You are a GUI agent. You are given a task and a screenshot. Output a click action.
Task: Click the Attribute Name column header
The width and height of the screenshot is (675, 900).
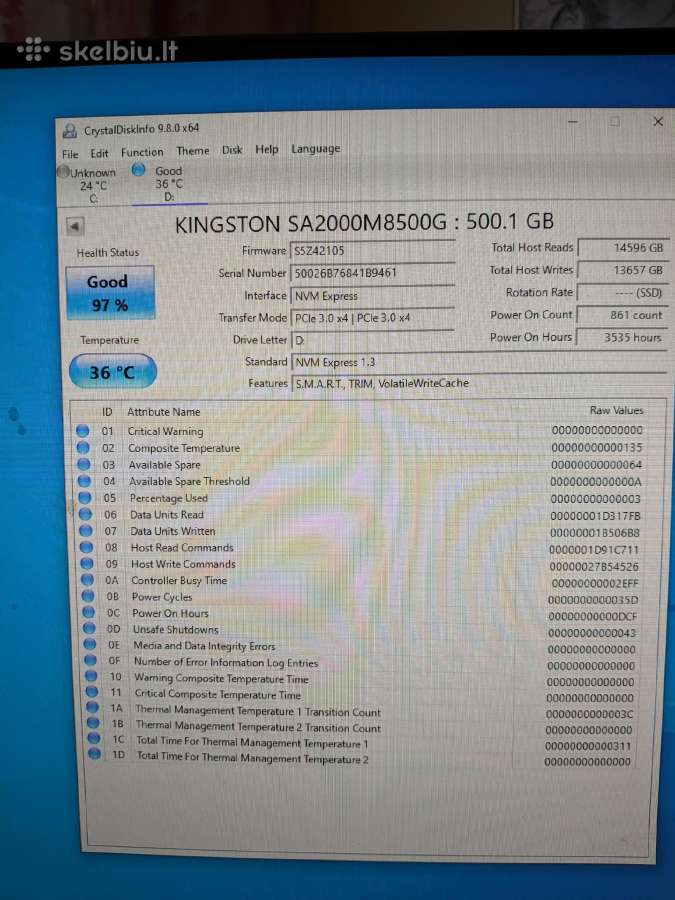[164, 412]
